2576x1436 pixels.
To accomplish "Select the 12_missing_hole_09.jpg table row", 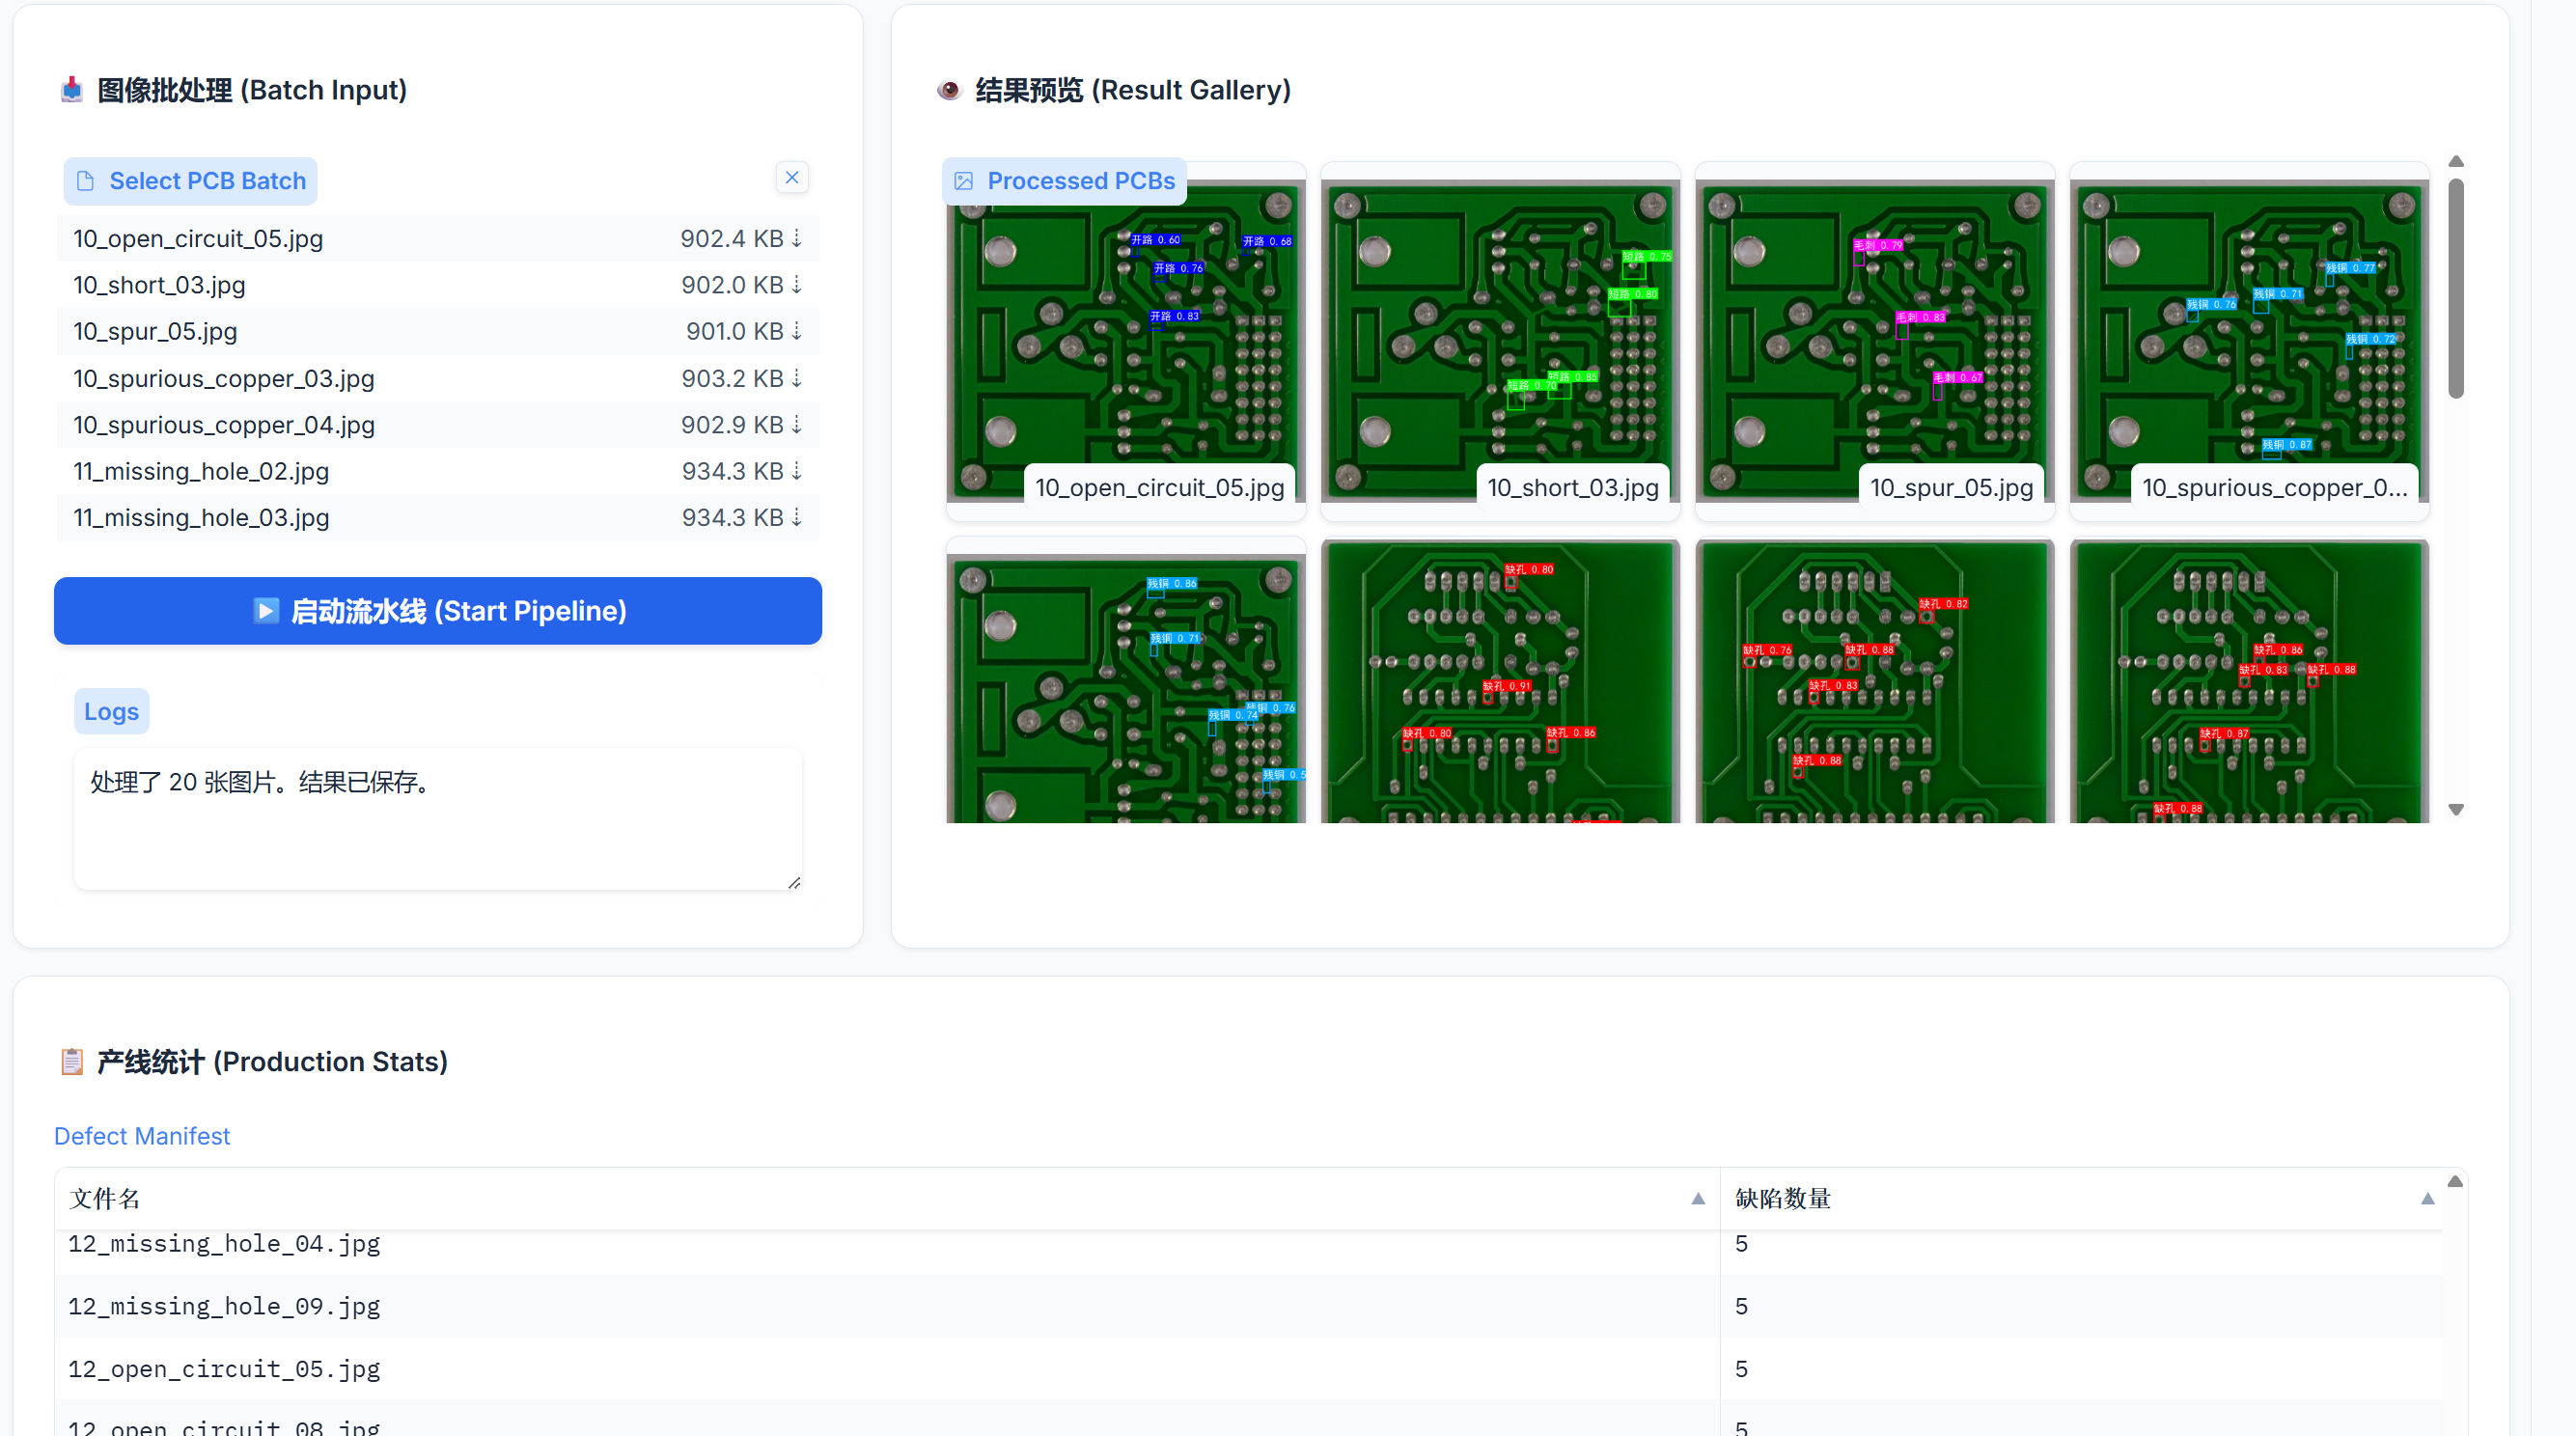I will point(224,1306).
